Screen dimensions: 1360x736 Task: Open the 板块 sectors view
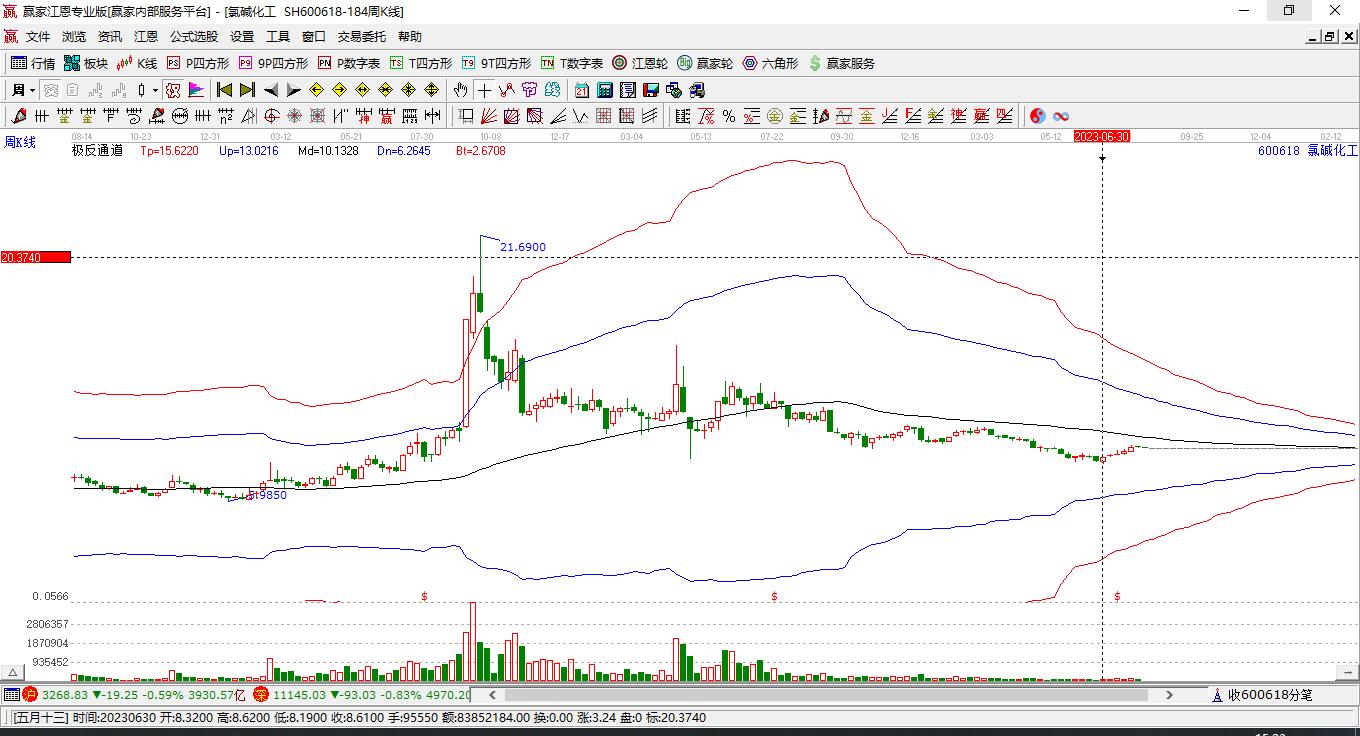tap(86, 63)
